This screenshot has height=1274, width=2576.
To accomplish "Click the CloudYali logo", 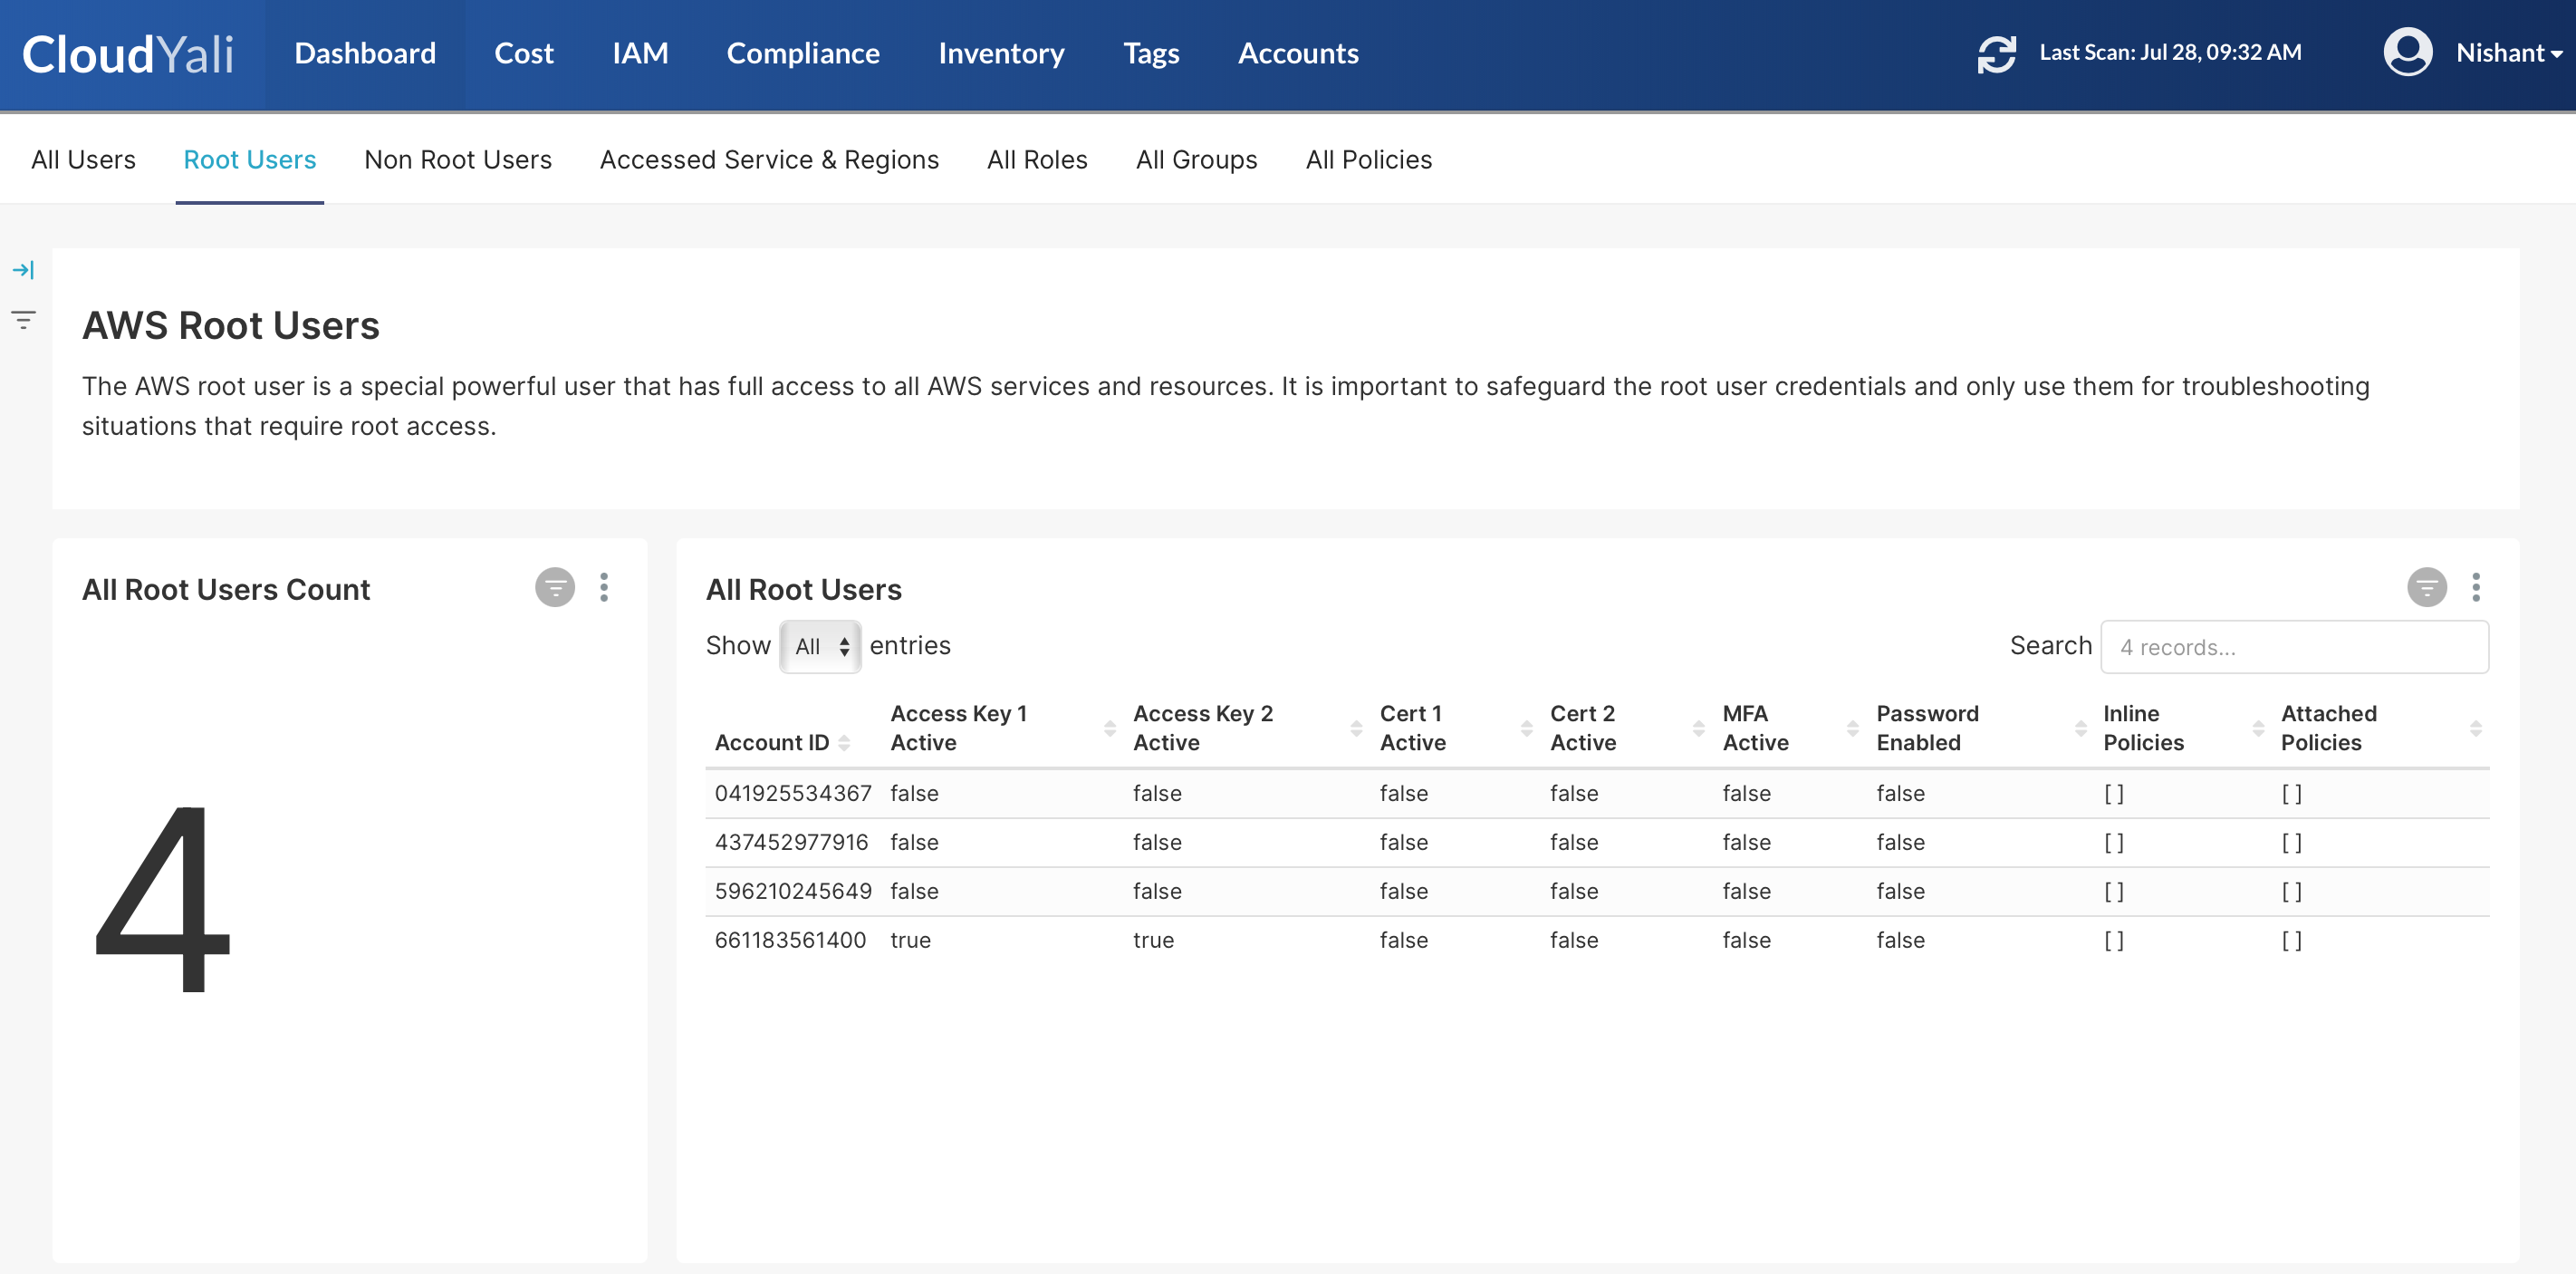I will (x=128, y=55).
